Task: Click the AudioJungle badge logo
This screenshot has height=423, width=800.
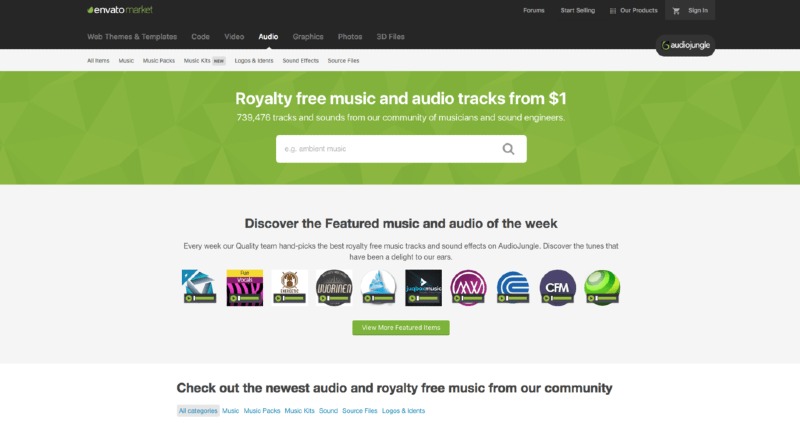Action: click(685, 45)
